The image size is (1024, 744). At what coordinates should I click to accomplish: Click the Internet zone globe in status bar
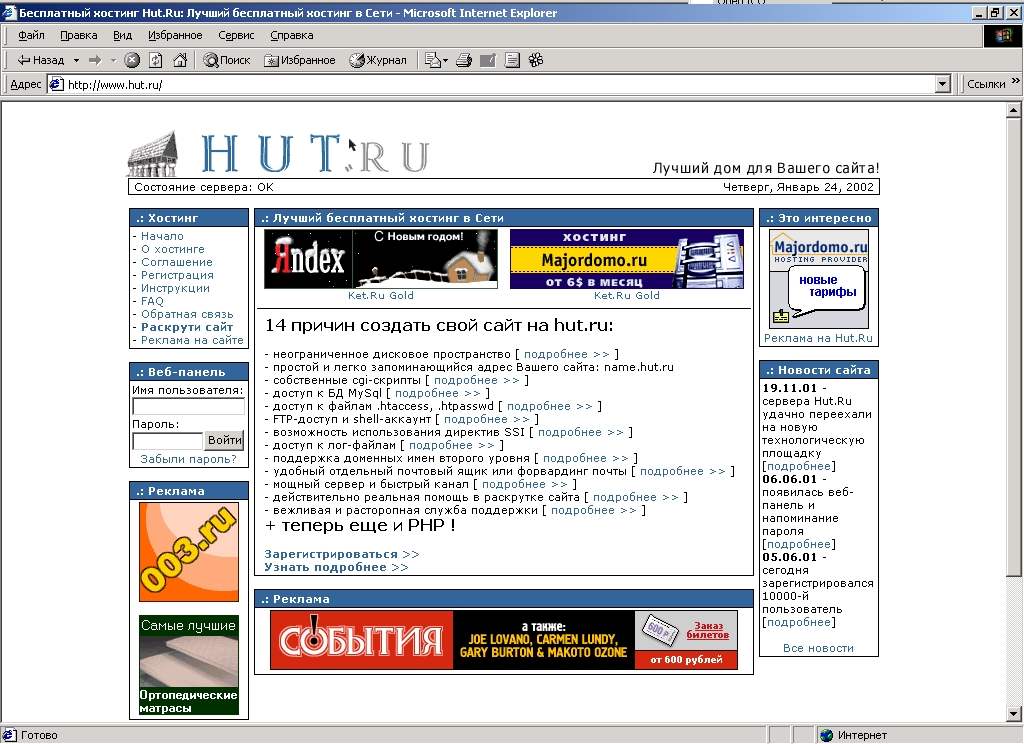[x=827, y=736]
